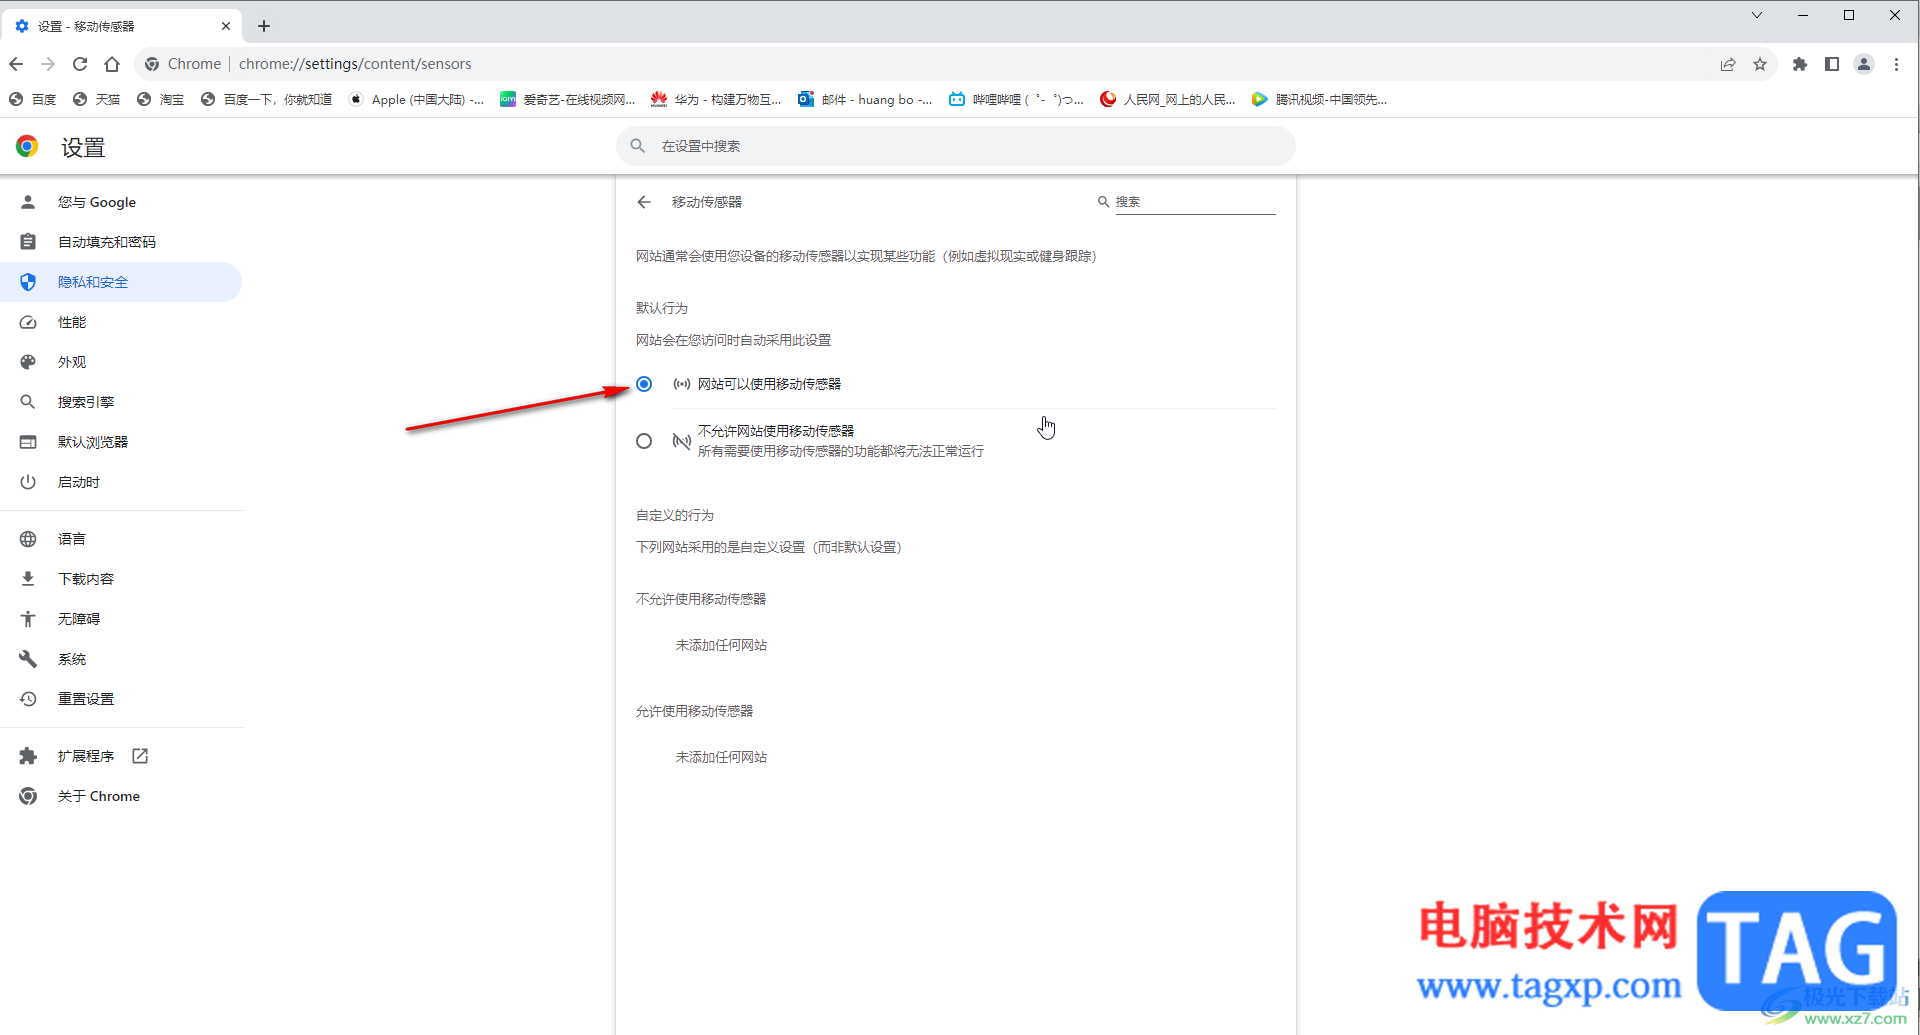Go back from 移动传感器 page arrow
Viewport: 1920px width, 1035px height.
point(644,202)
